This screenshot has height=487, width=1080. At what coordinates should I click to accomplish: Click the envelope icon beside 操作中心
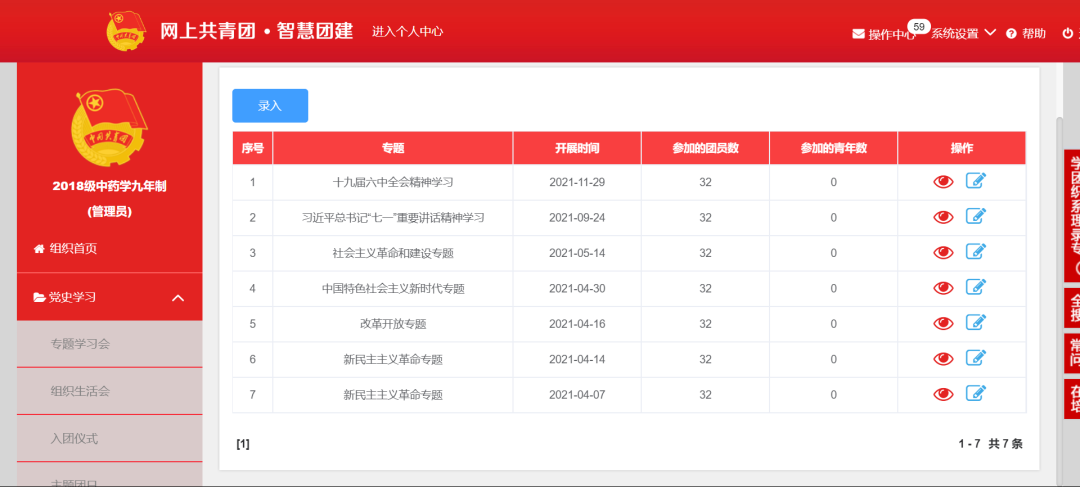click(858, 34)
